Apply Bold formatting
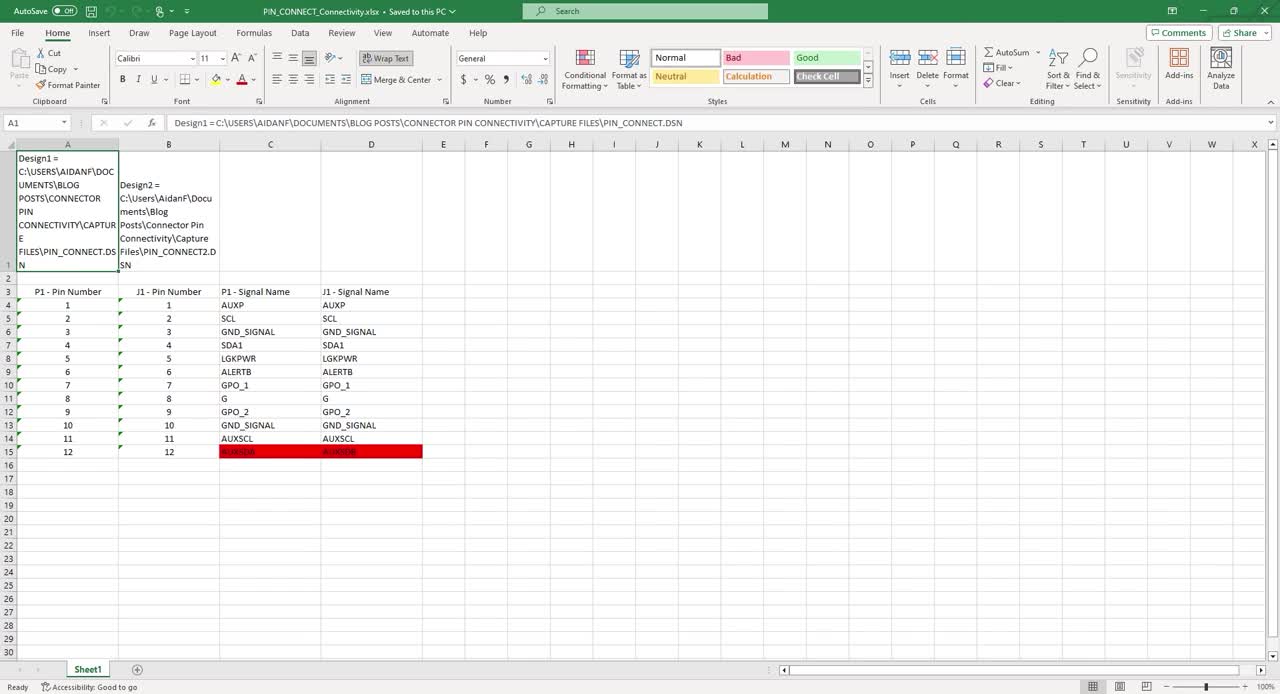Image resolution: width=1280 pixels, height=694 pixels. (123, 80)
